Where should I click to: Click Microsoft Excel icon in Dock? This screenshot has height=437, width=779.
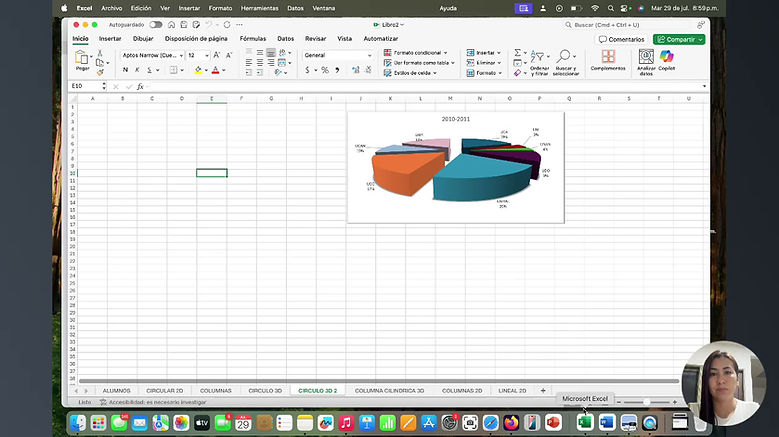pyautogui.click(x=585, y=423)
